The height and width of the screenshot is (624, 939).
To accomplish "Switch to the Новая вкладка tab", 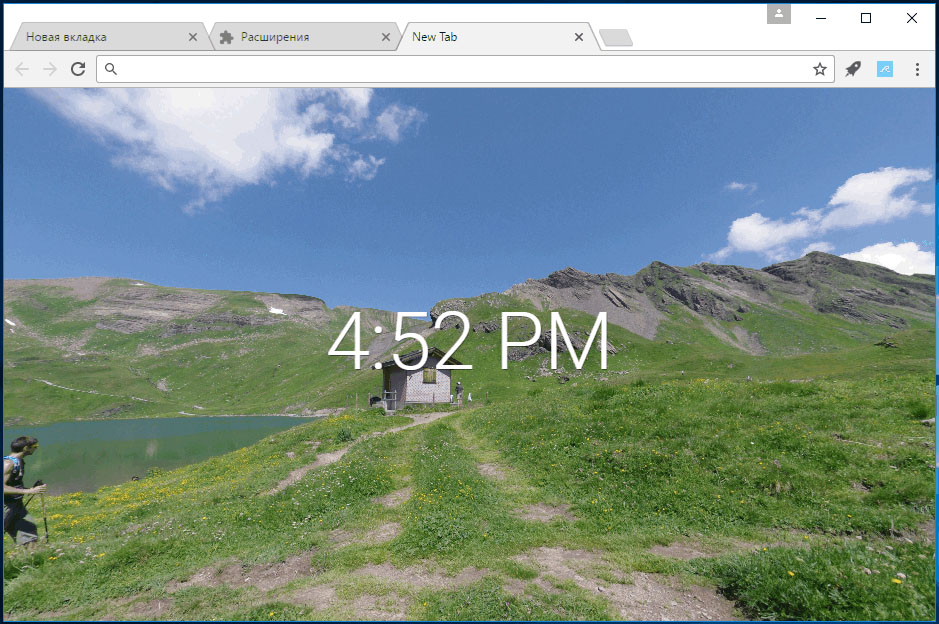I will [108, 37].
